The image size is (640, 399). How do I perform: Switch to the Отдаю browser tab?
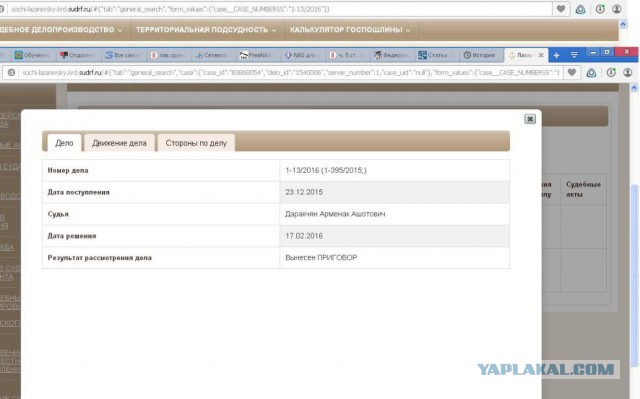click(x=77, y=55)
